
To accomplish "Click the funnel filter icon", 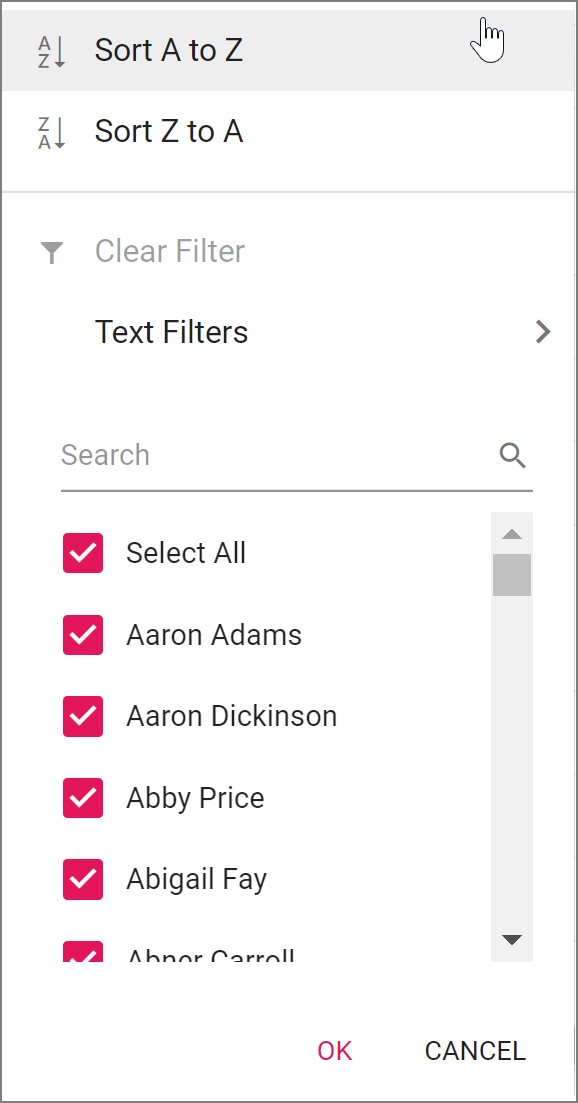I will [x=52, y=253].
